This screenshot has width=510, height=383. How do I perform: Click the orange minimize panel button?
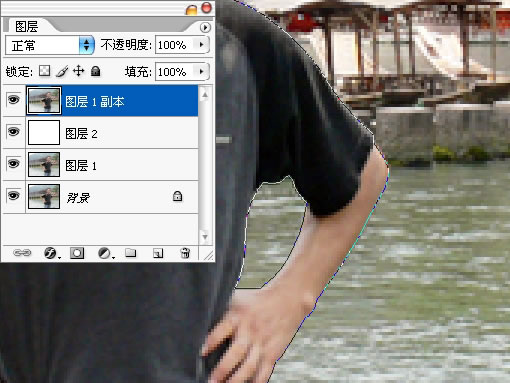click(x=191, y=9)
